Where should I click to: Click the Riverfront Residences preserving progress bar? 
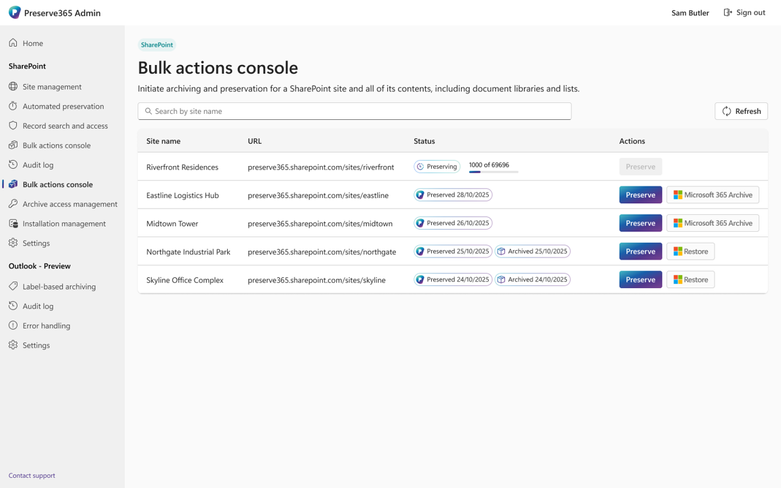493,172
